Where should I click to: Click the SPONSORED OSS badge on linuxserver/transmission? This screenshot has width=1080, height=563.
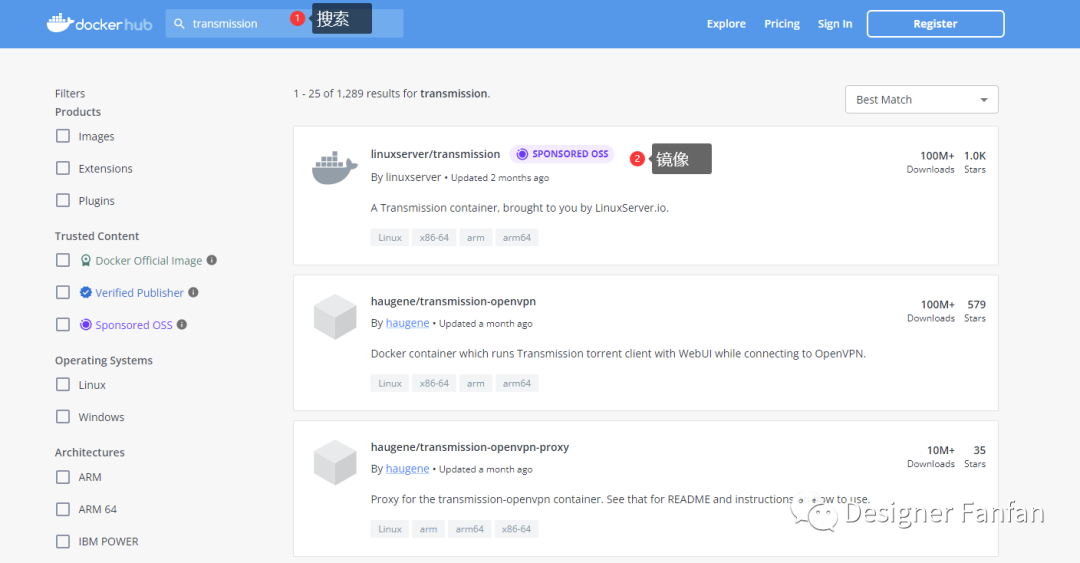(562, 154)
